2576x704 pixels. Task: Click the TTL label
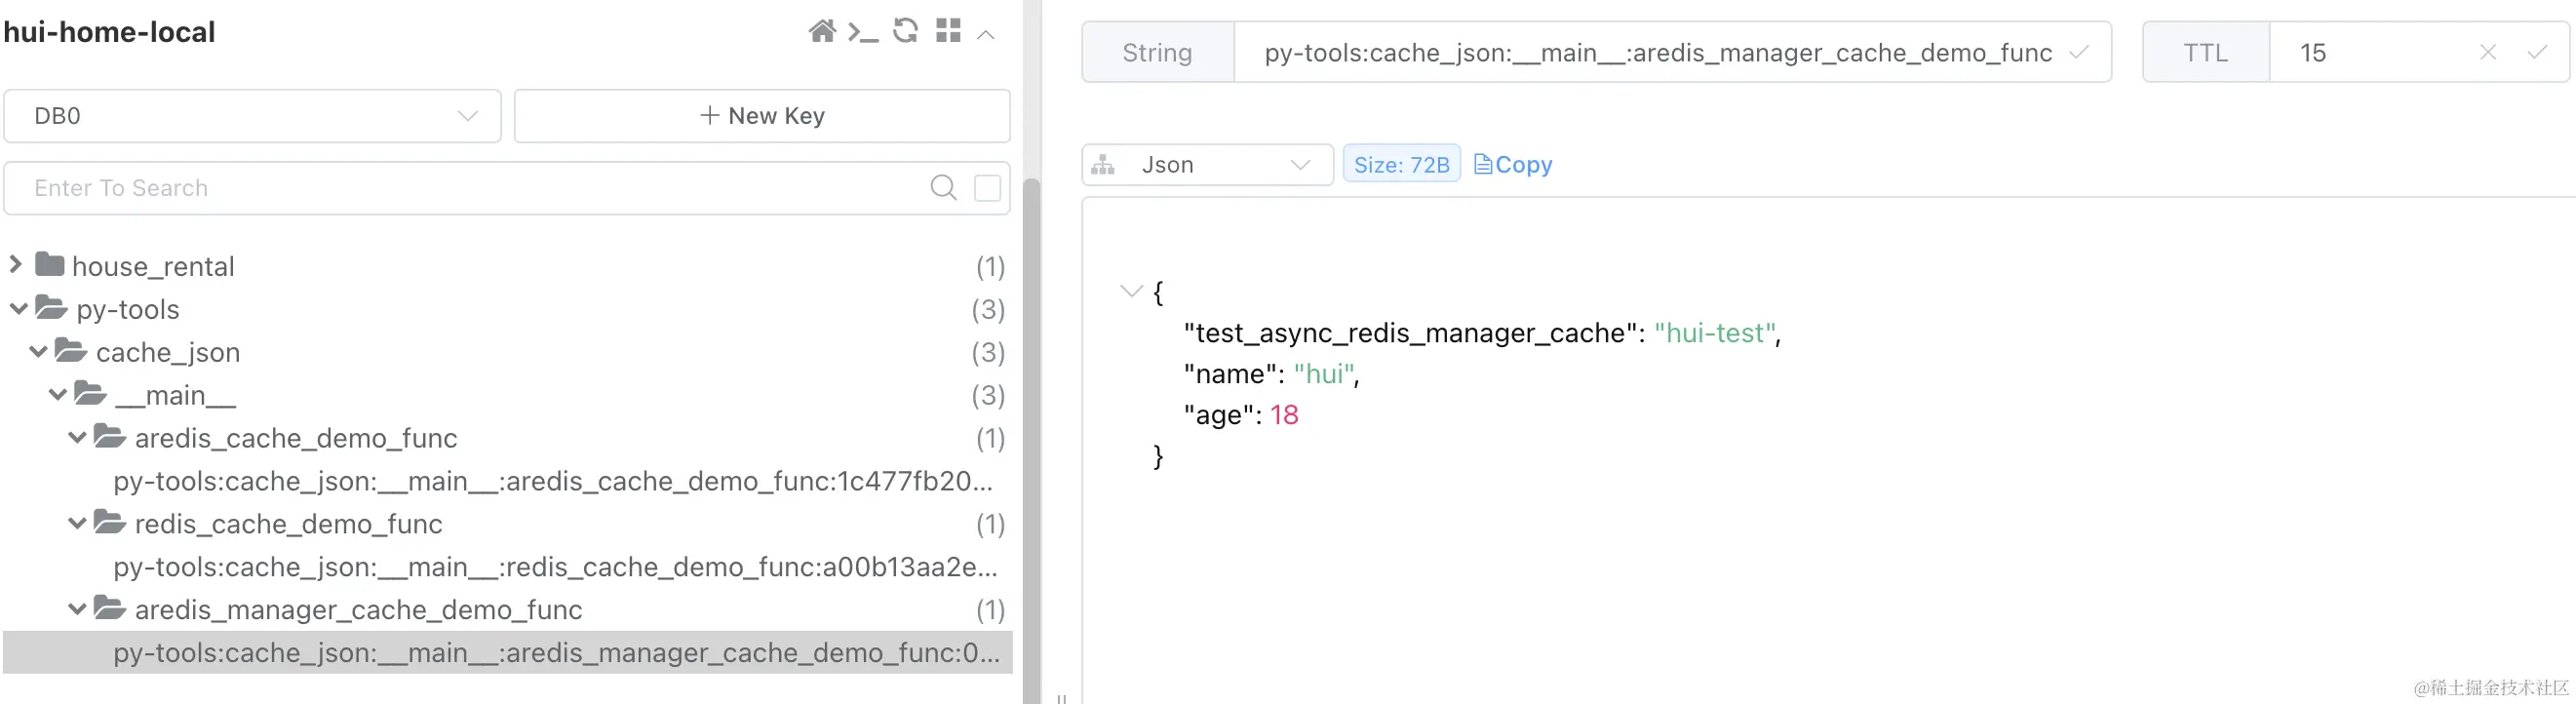click(2206, 52)
